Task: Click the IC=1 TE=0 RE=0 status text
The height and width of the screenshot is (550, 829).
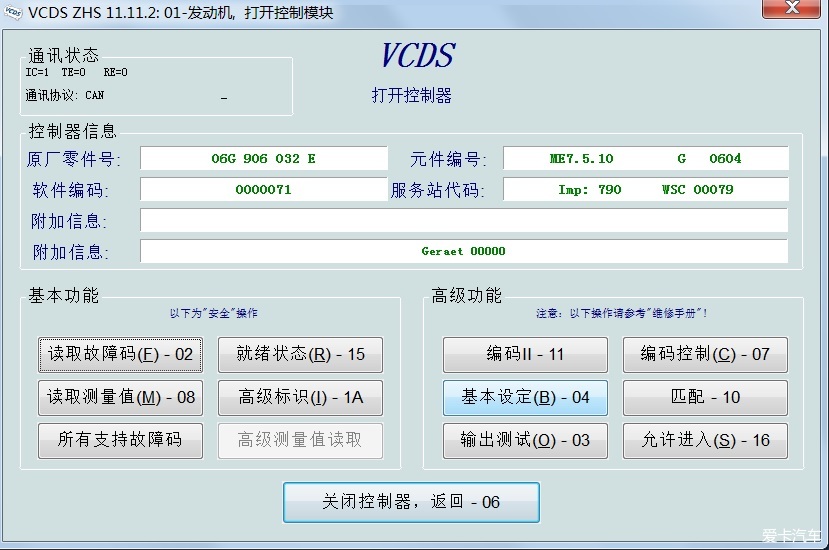Action: click(77, 72)
